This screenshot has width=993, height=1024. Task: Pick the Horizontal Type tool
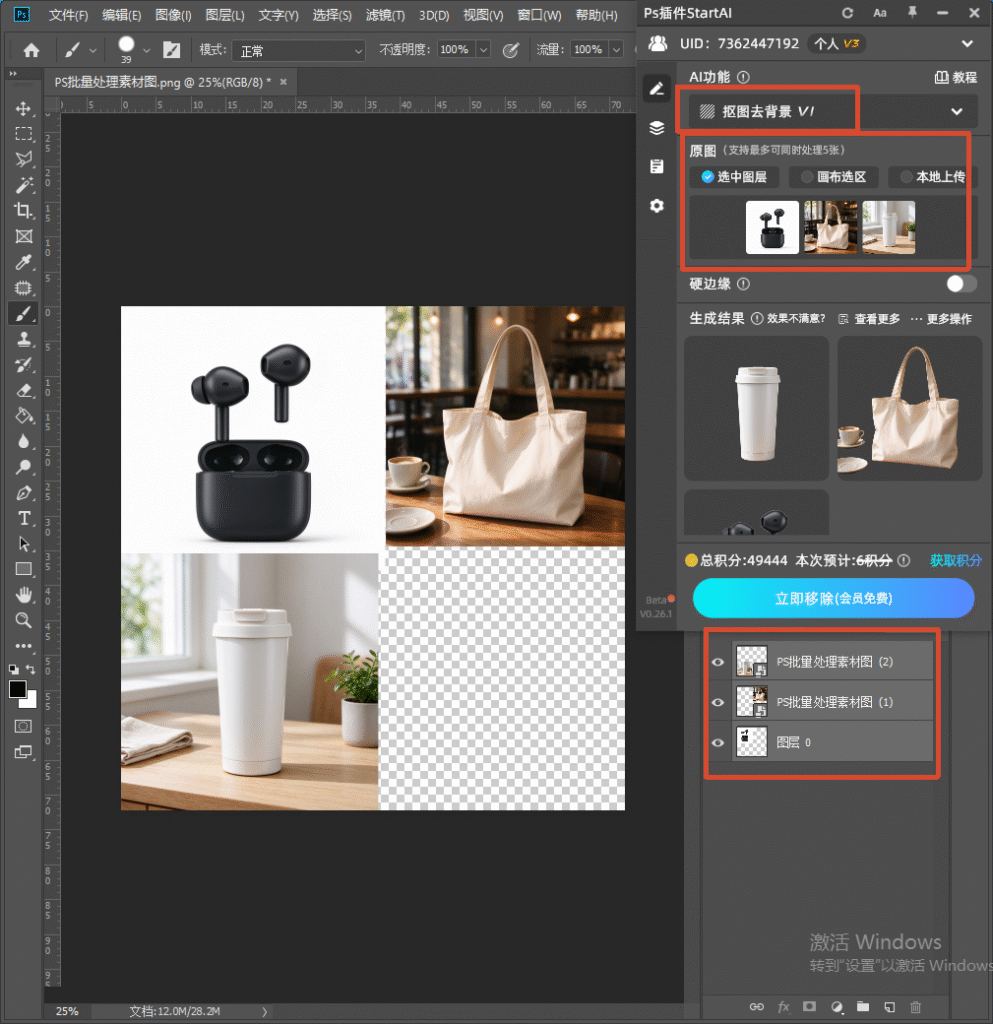[24, 518]
